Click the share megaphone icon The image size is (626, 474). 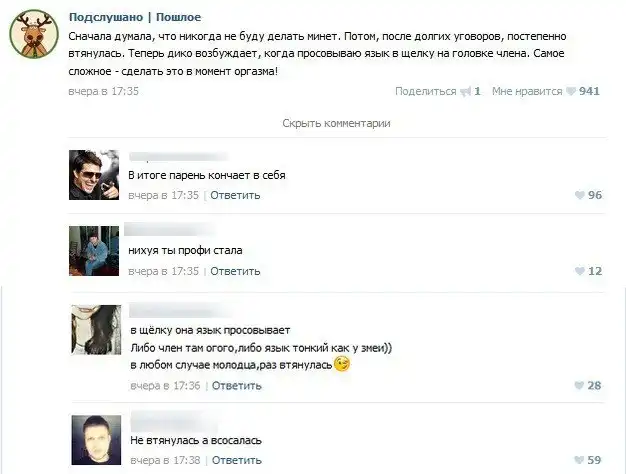[466, 92]
